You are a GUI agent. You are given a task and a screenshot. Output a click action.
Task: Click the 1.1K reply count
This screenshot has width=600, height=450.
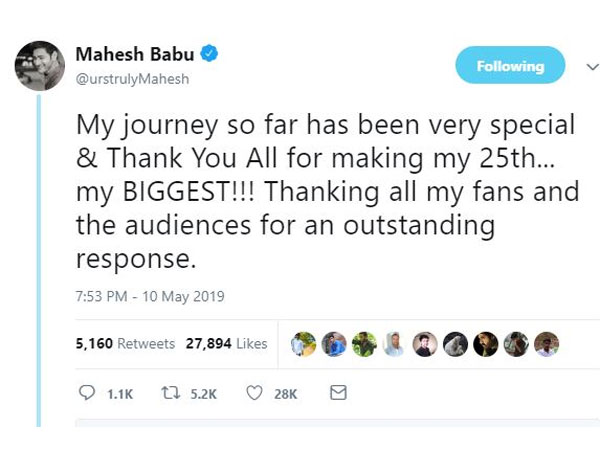click(x=118, y=395)
